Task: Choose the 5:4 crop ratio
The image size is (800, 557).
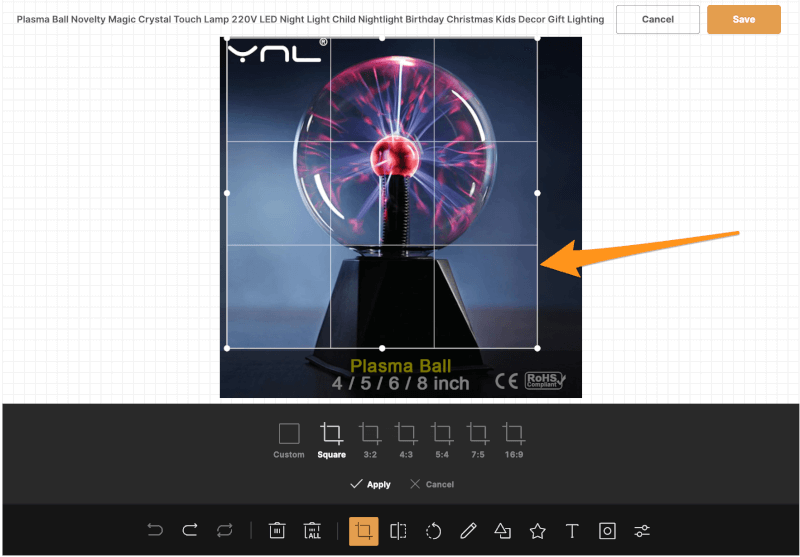Action: tap(442, 441)
